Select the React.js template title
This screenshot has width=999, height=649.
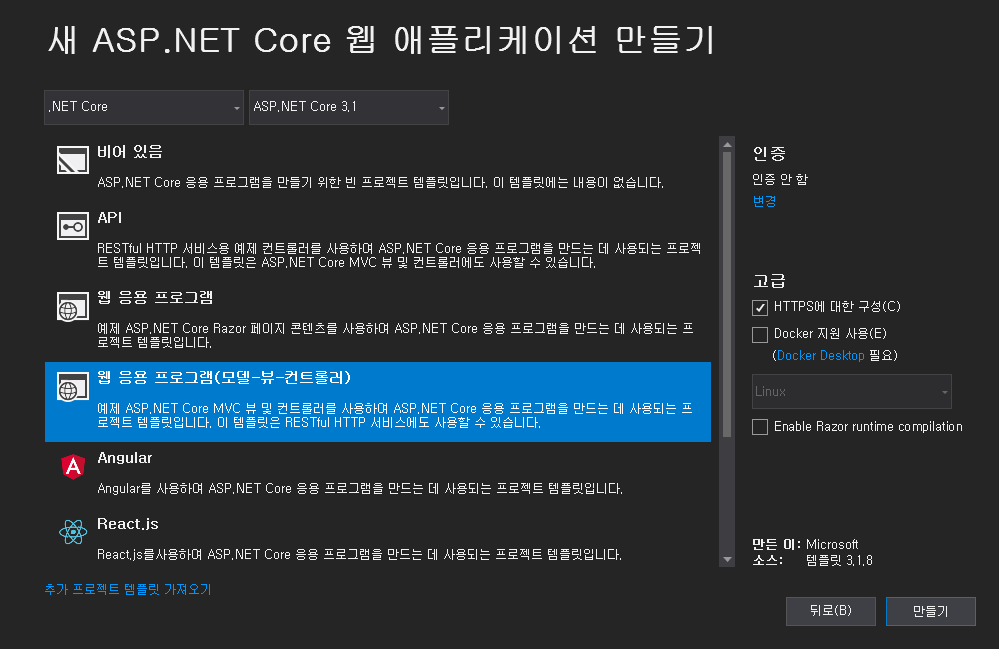127,524
